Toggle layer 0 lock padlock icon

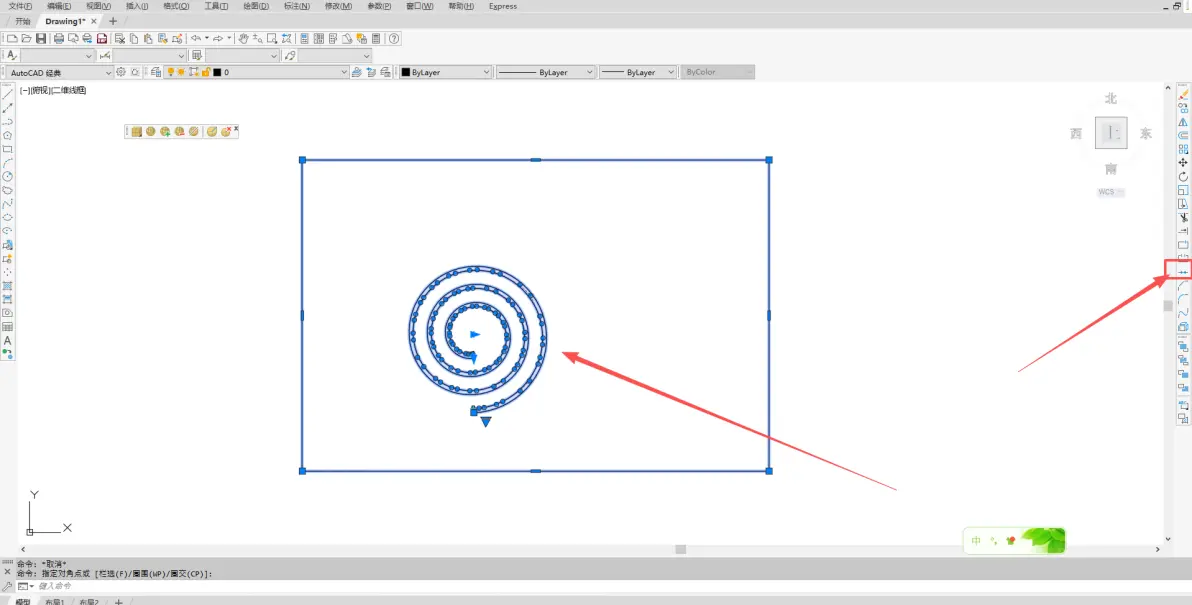point(205,72)
